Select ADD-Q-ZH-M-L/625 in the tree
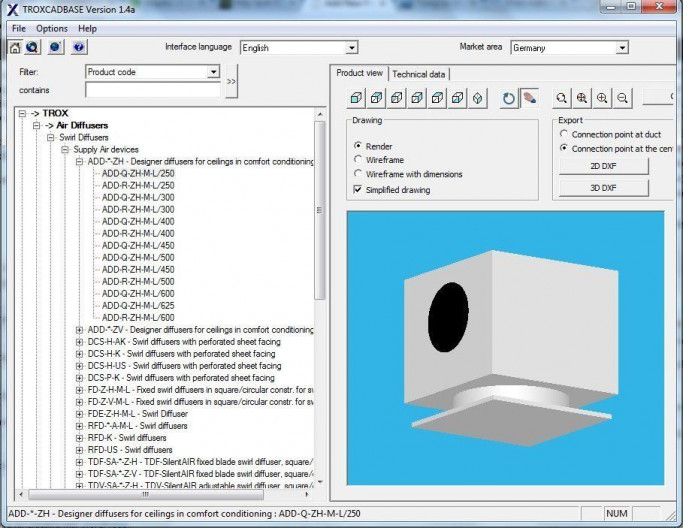The width and height of the screenshot is (683, 528). [138, 306]
